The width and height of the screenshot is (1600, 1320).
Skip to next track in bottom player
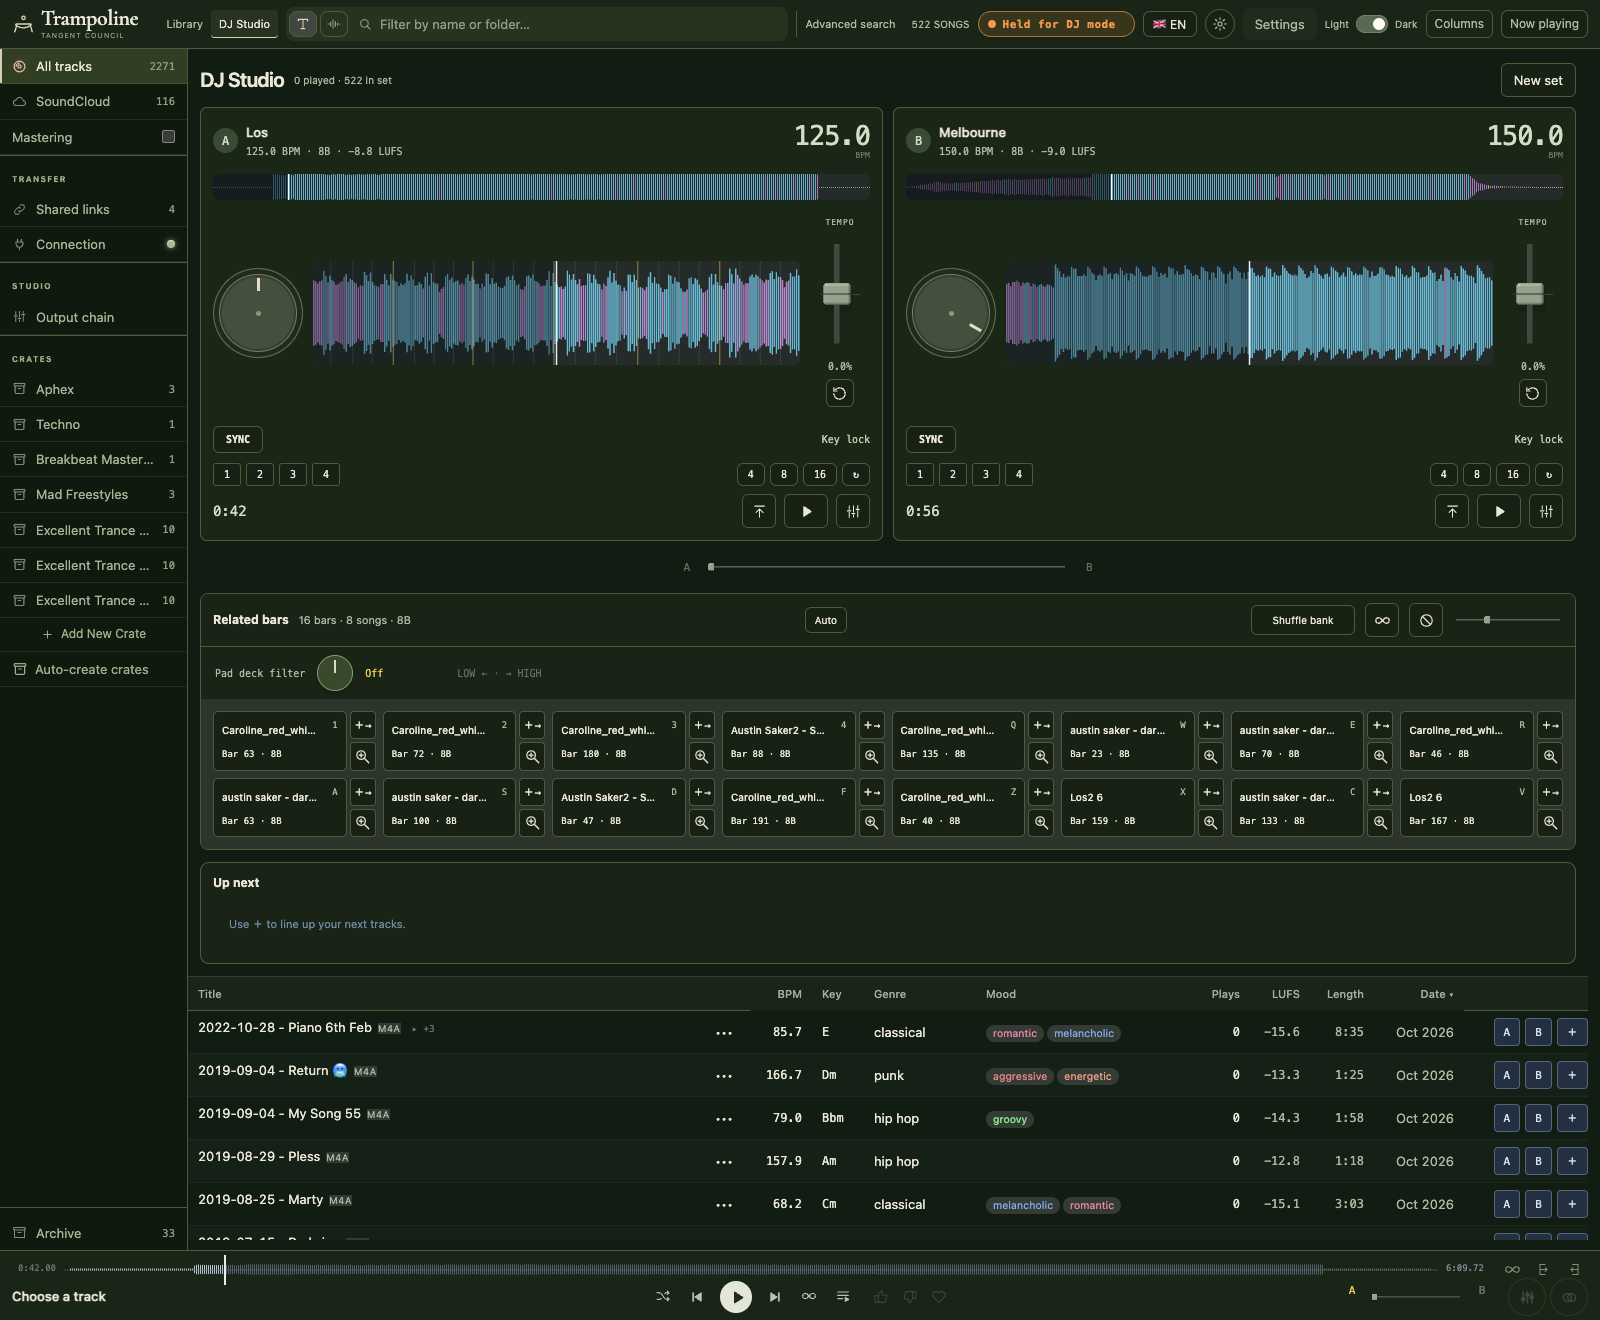[775, 1297]
